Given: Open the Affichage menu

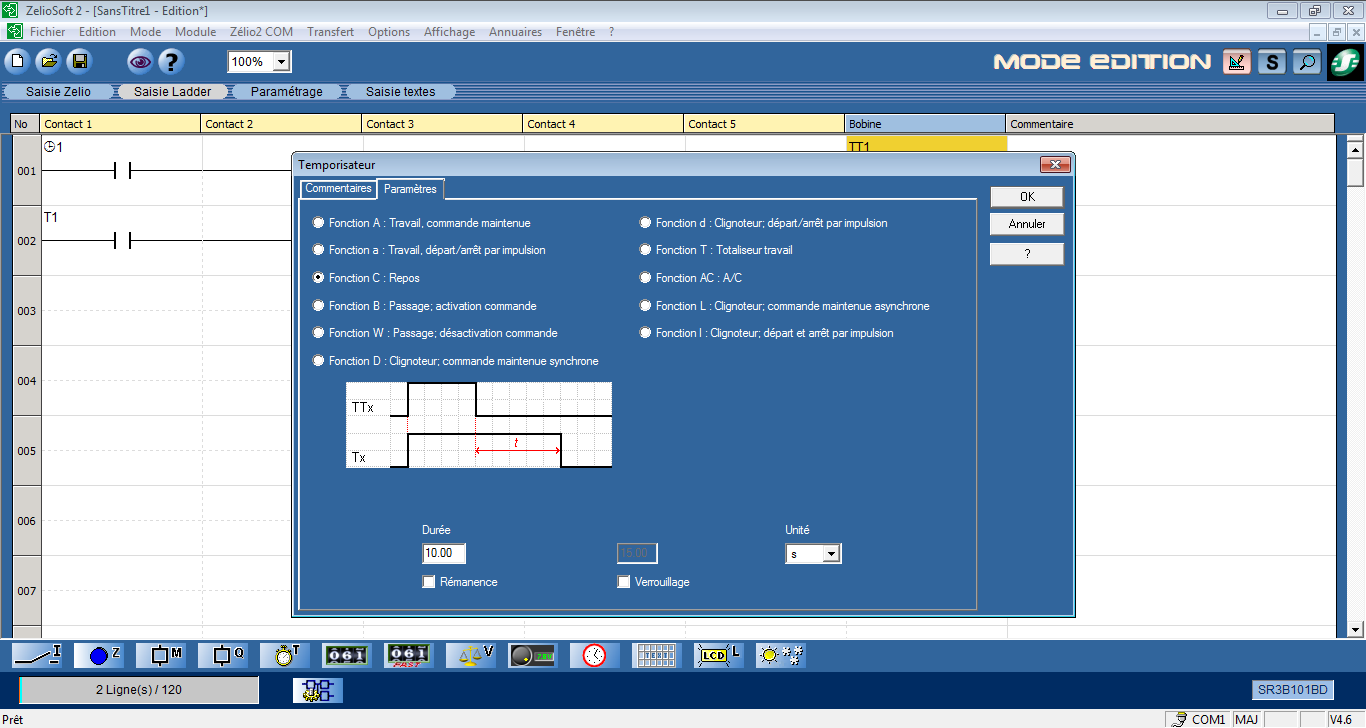Looking at the screenshot, I should [450, 32].
